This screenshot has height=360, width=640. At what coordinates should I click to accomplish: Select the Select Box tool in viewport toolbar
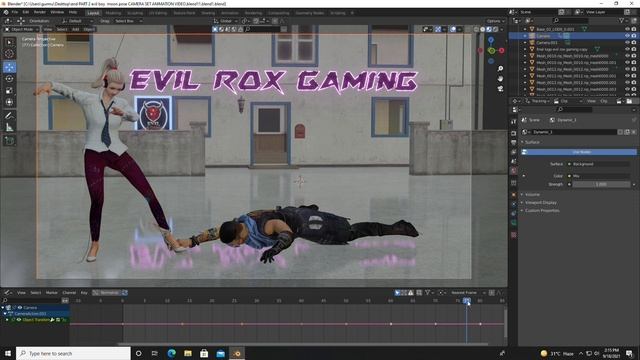click(x=9, y=42)
